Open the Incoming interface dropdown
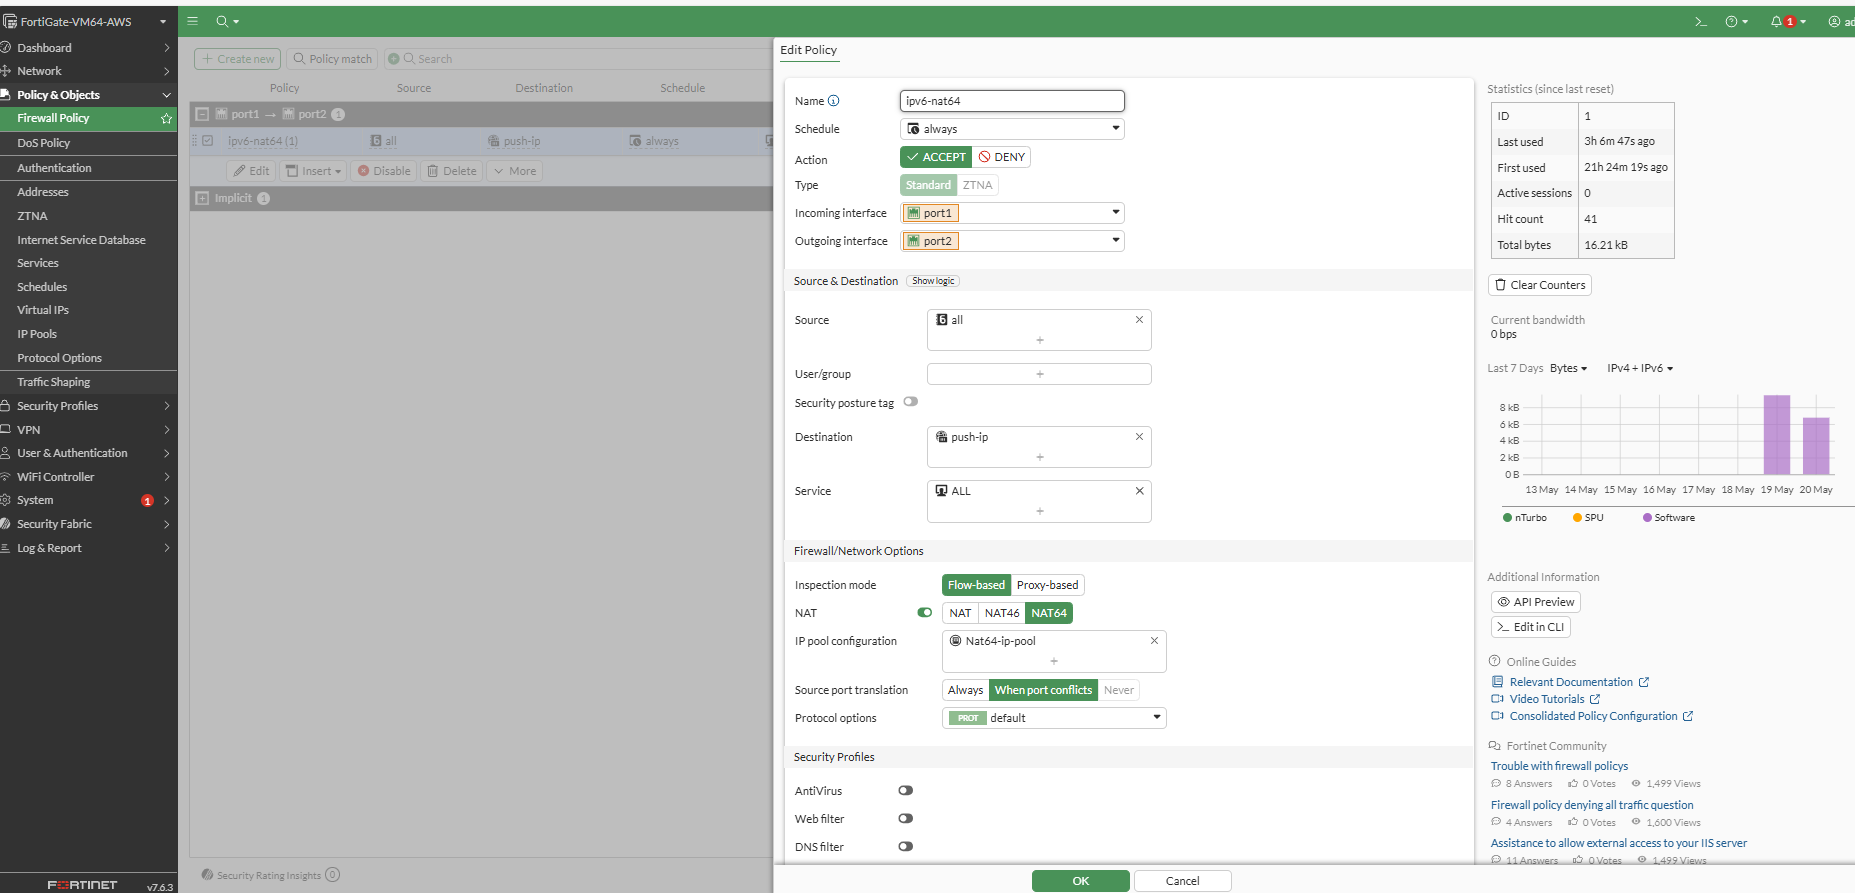The height and width of the screenshot is (893, 1855). [x=1012, y=213]
